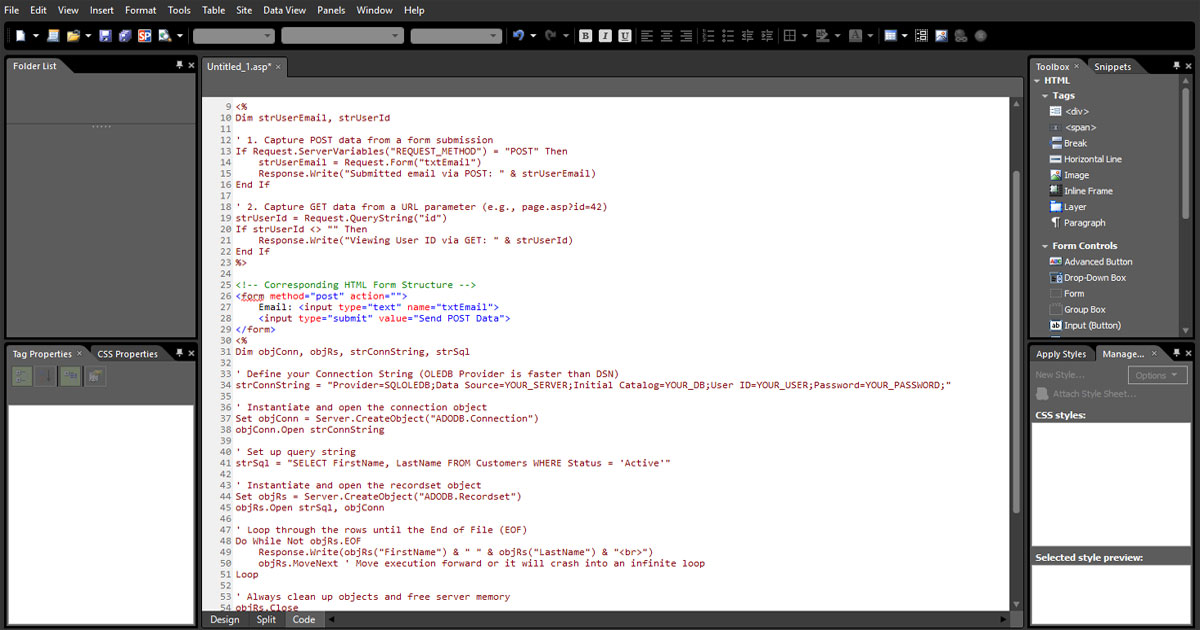Image resolution: width=1200 pixels, height=630 pixels.
Task: Open the Undo history dropdown arrow
Action: tap(532, 35)
